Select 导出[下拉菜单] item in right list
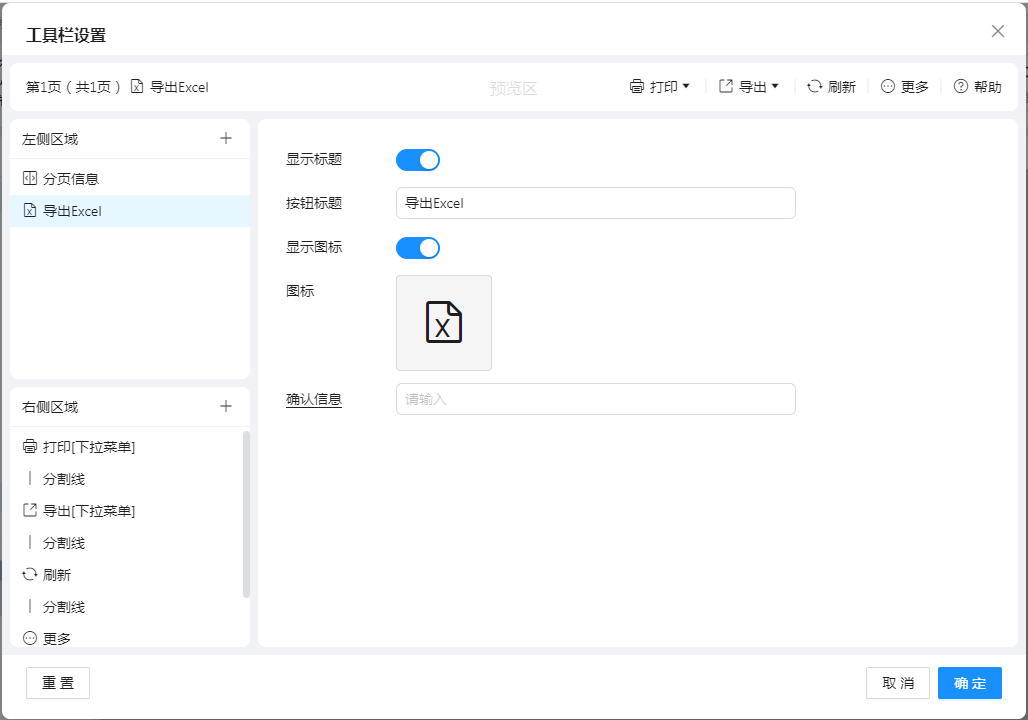This screenshot has width=1028, height=720. pyautogui.click(x=88, y=511)
